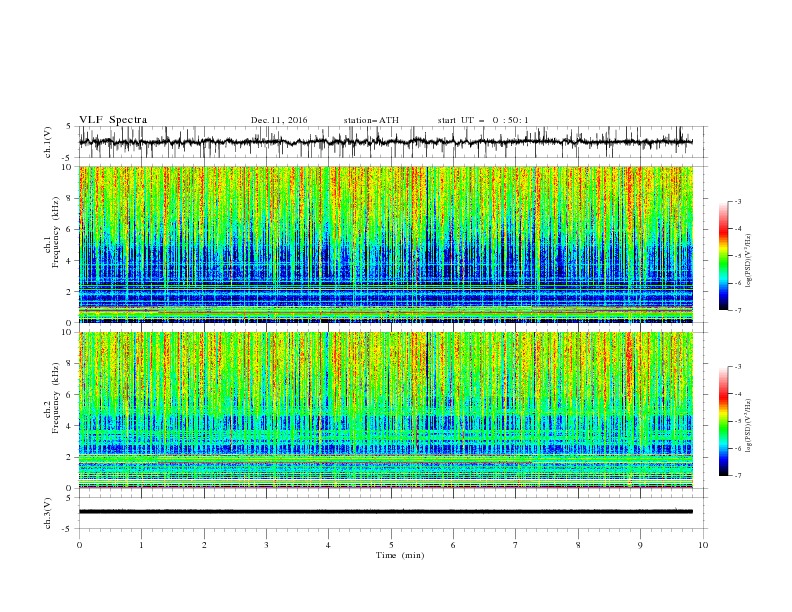The height and width of the screenshot is (612, 792).
Task: Click the ch.1 PSD color scale bar
Action: click(723, 256)
